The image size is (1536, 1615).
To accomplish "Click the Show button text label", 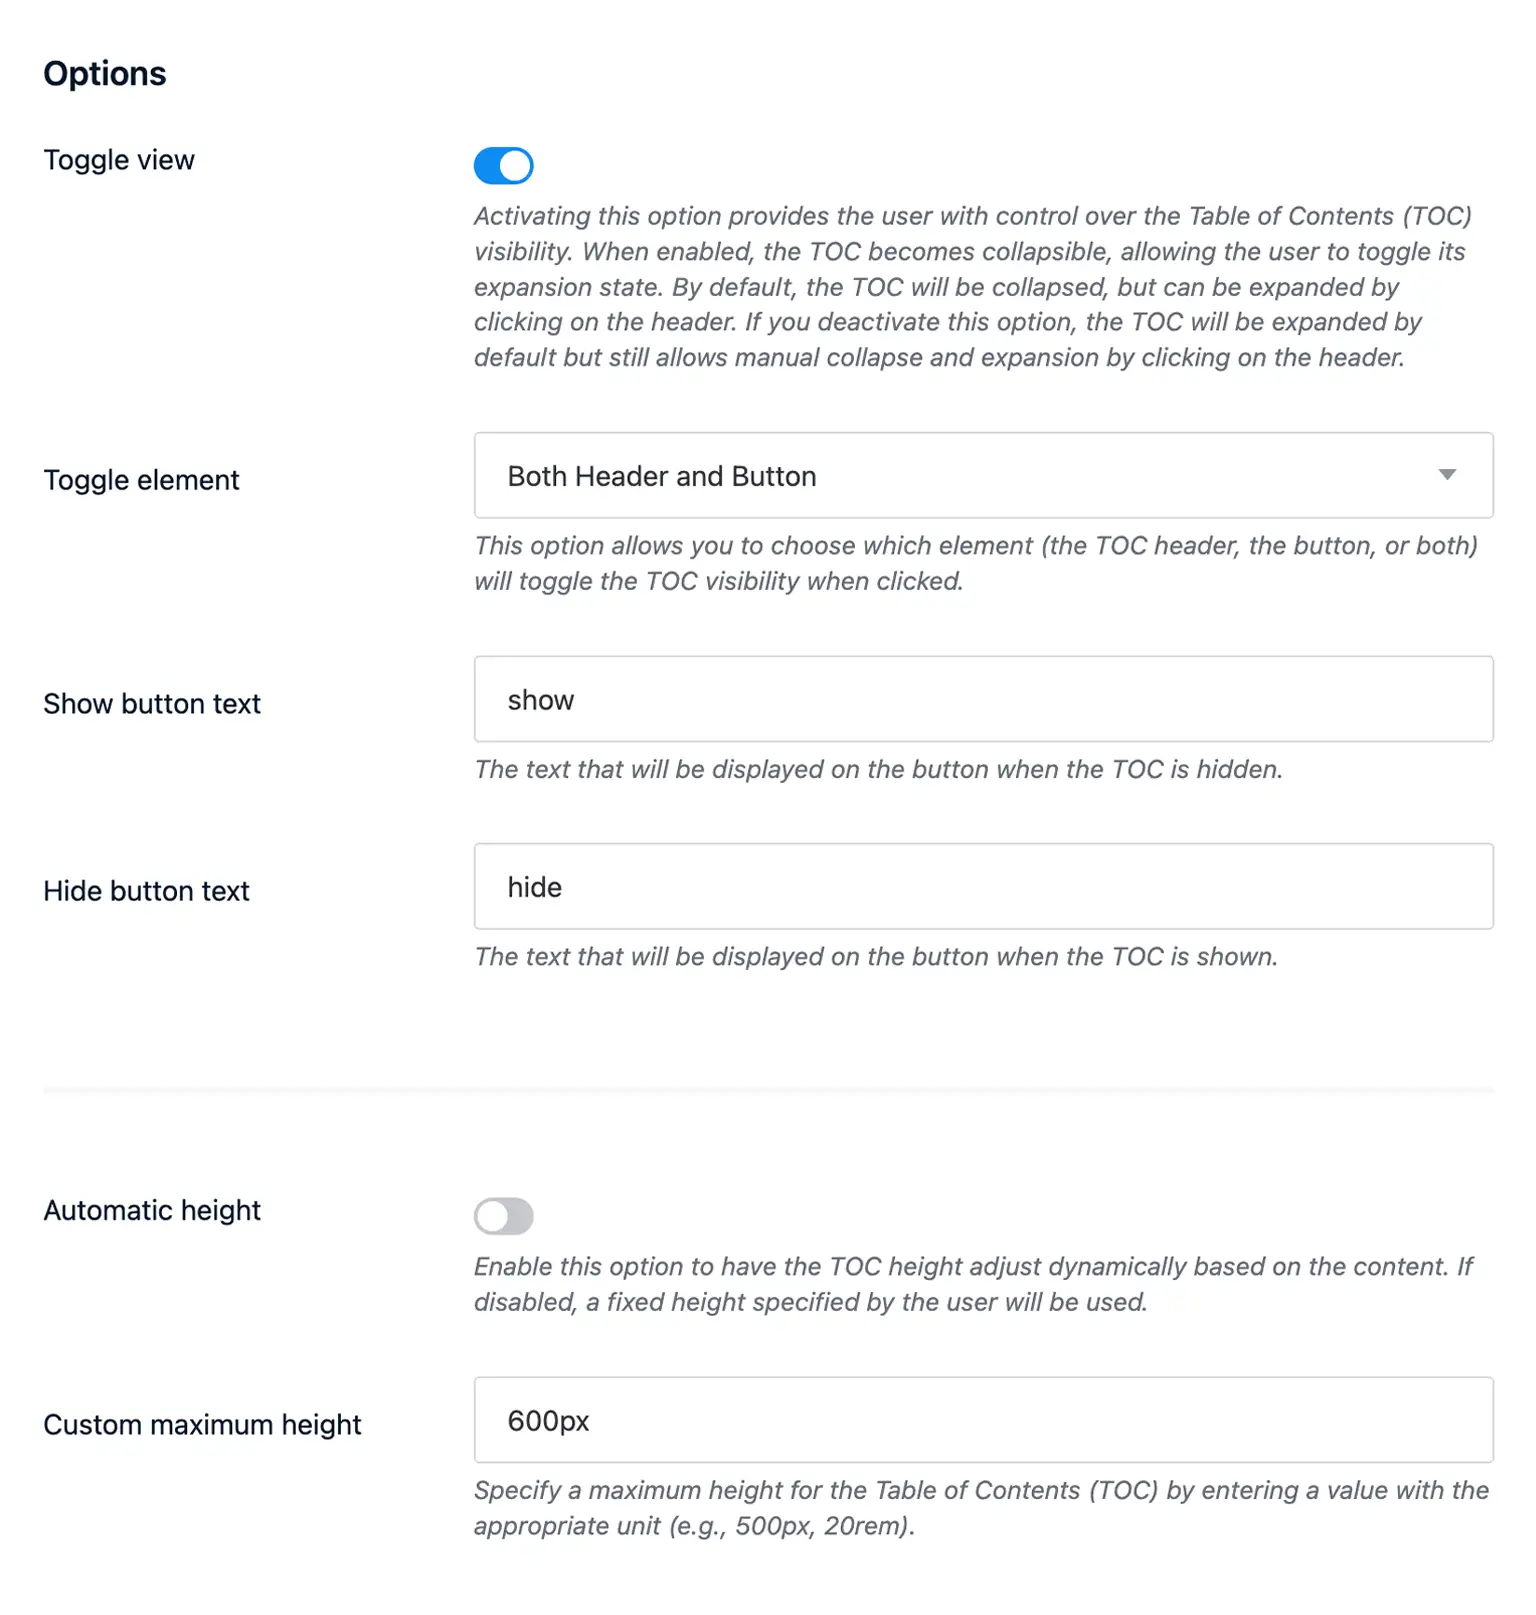I will [152, 703].
